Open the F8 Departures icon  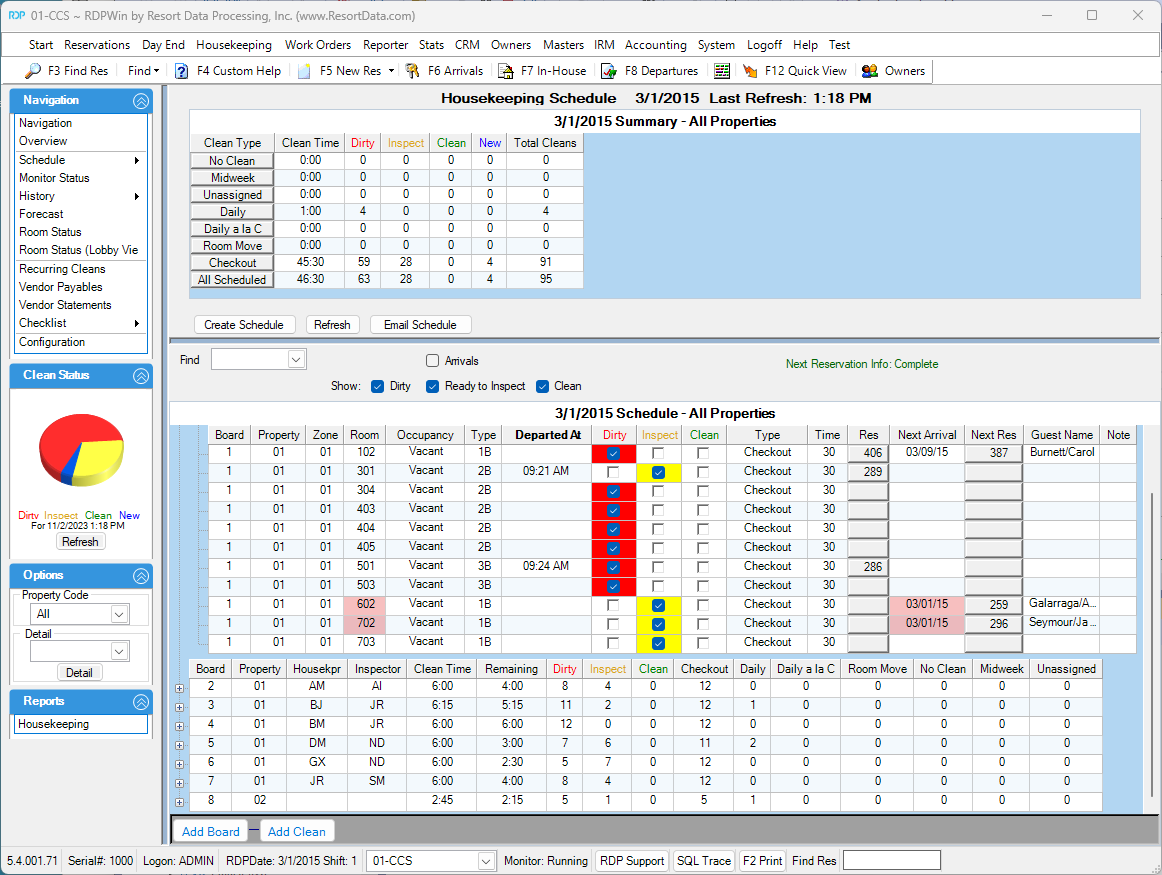tap(609, 71)
